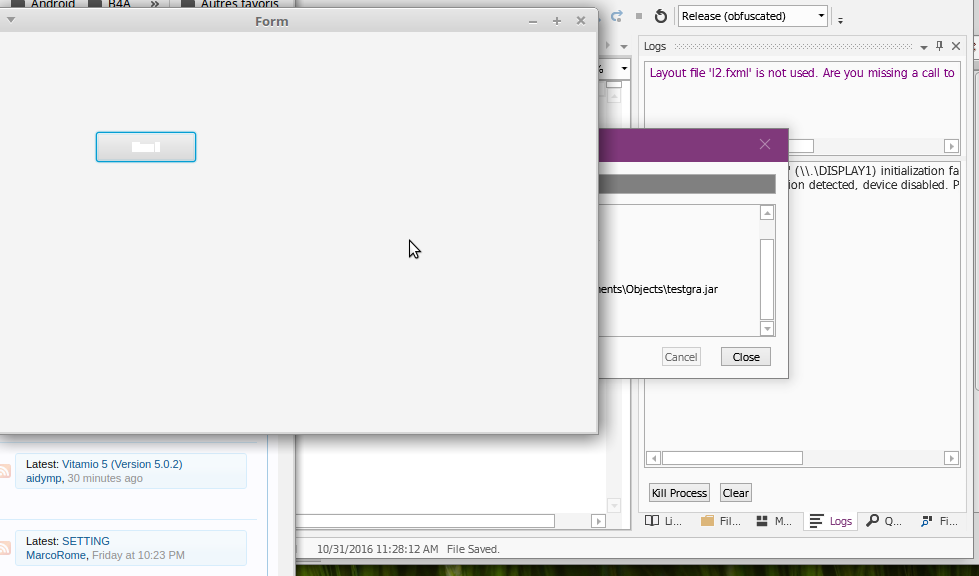This screenshot has height=576, width=979.
Task: Click the grey stop square in IDE toolbar
Action: 639,16
